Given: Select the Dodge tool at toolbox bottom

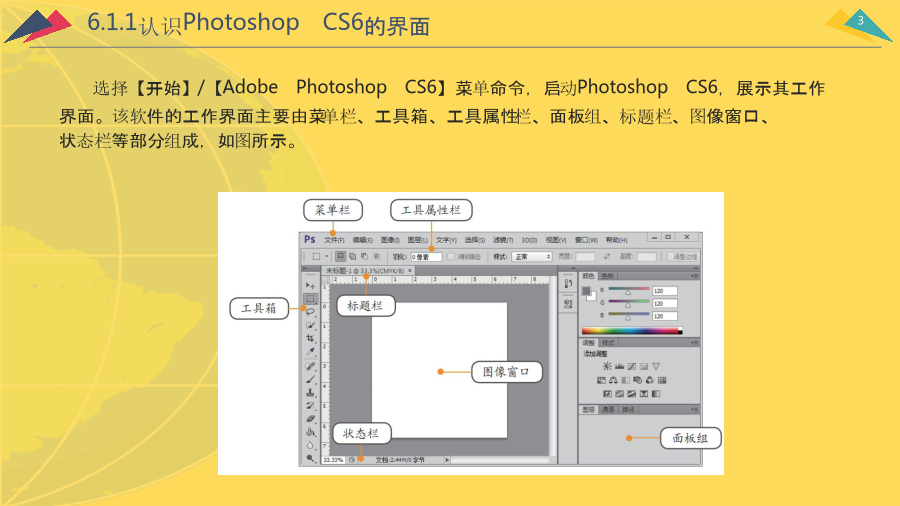Looking at the screenshot, I should tap(311, 458).
